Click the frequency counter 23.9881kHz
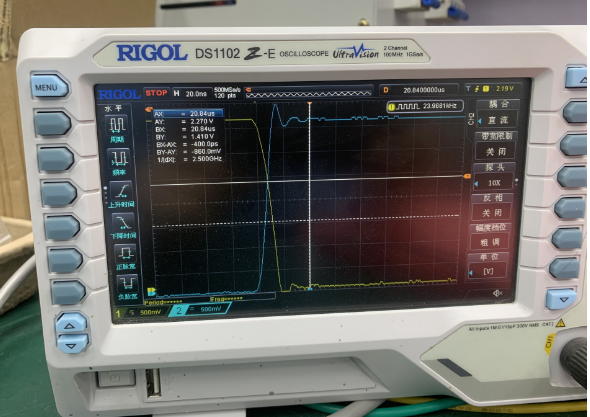The width and height of the screenshot is (590, 417). click(425, 107)
